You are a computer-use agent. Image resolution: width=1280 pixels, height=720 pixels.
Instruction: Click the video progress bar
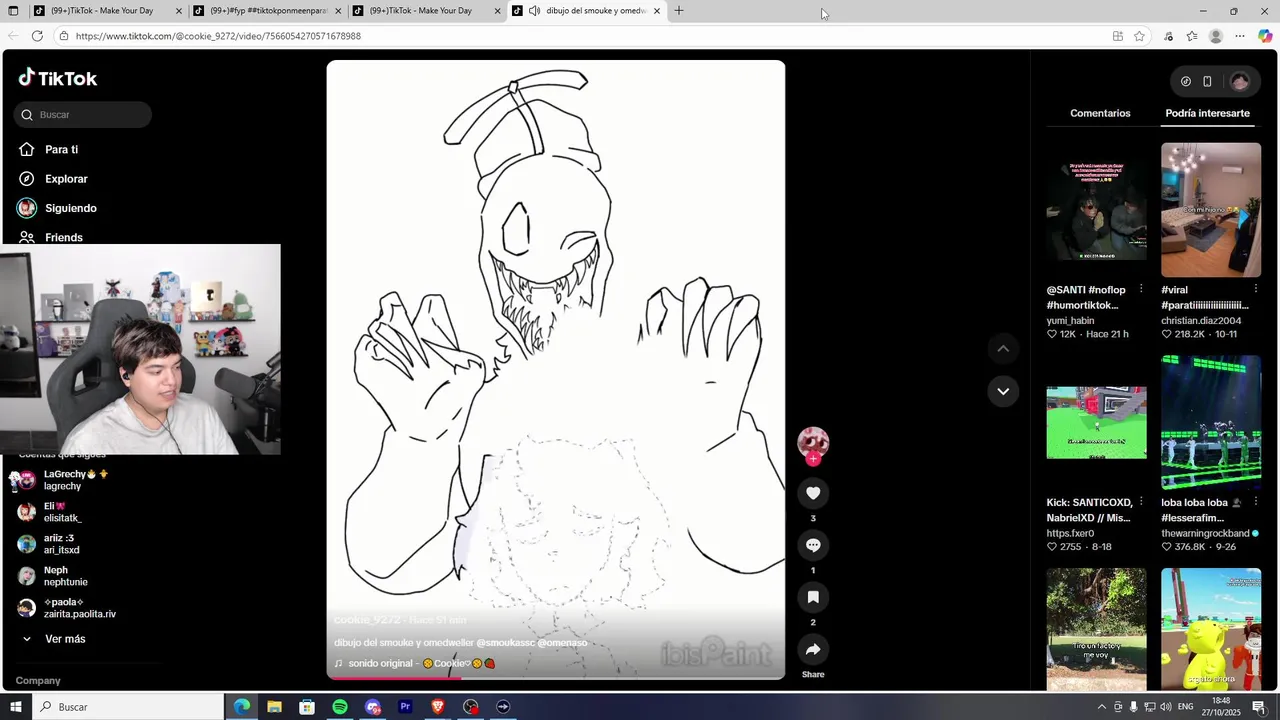pos(556,677)
